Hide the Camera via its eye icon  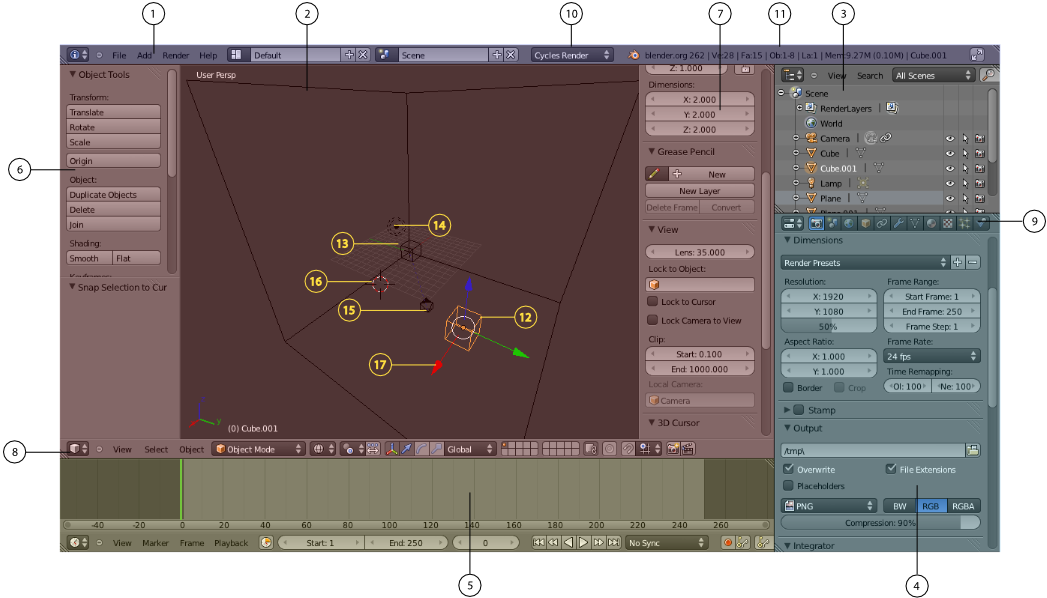point(950,139)
